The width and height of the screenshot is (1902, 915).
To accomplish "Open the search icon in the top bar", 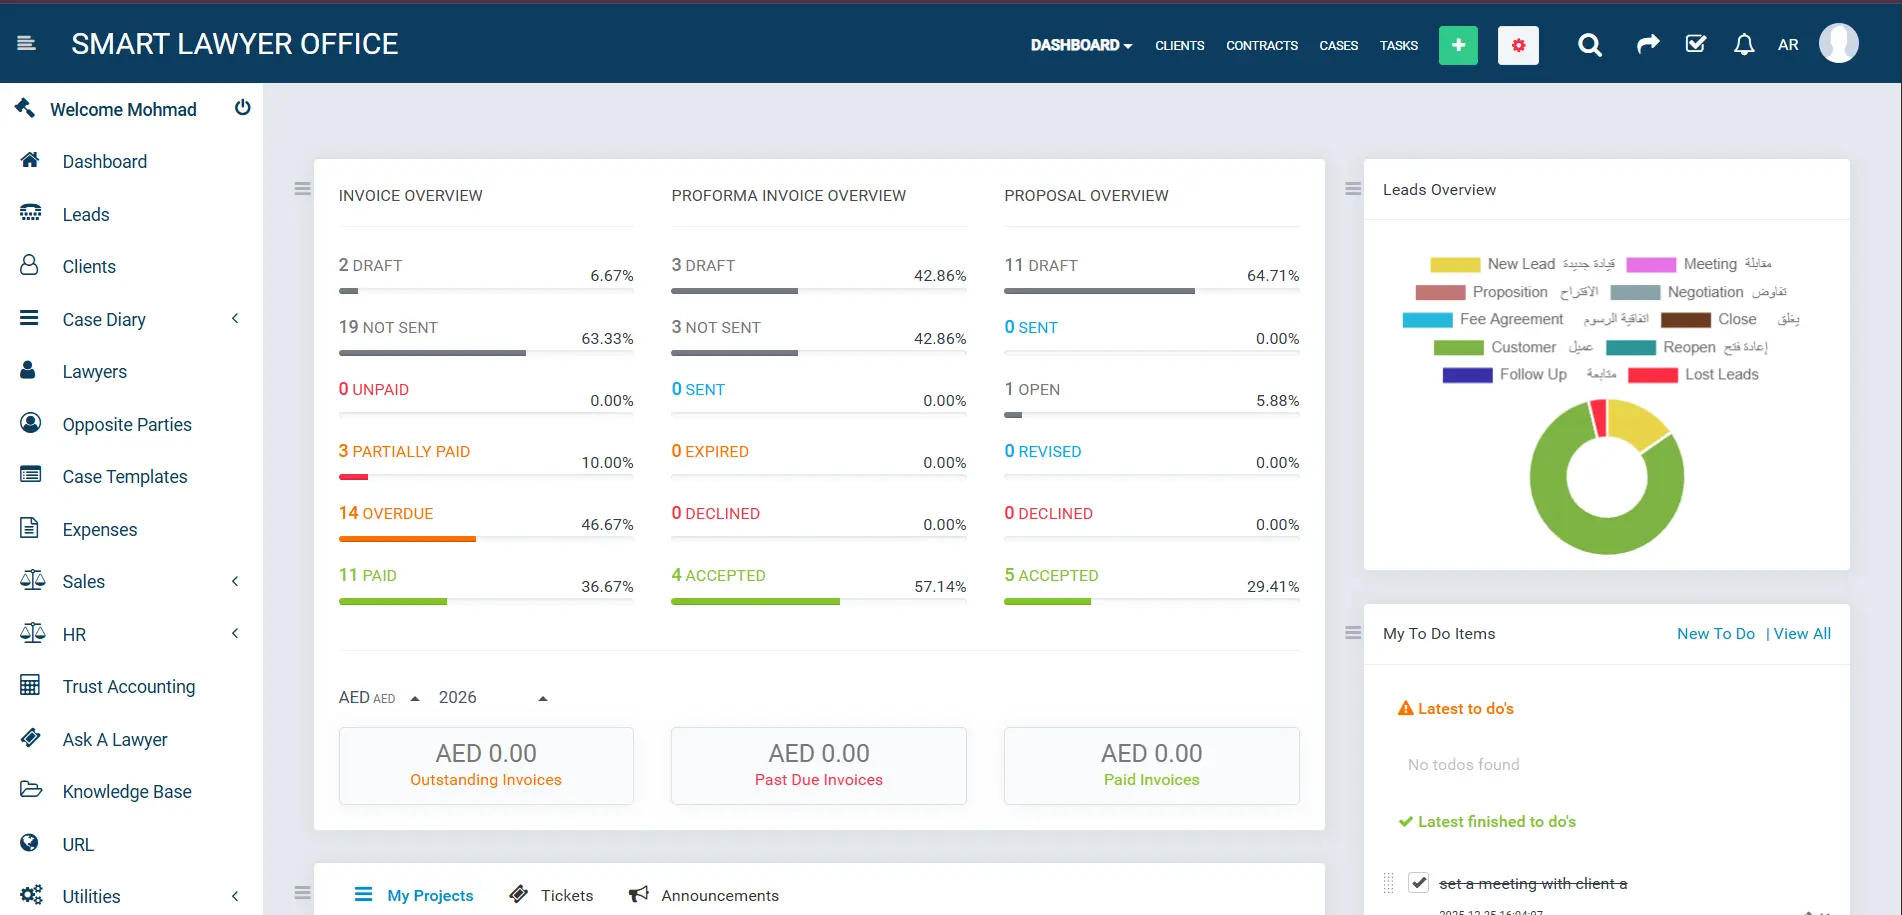I will click(x=1589, y=45).
